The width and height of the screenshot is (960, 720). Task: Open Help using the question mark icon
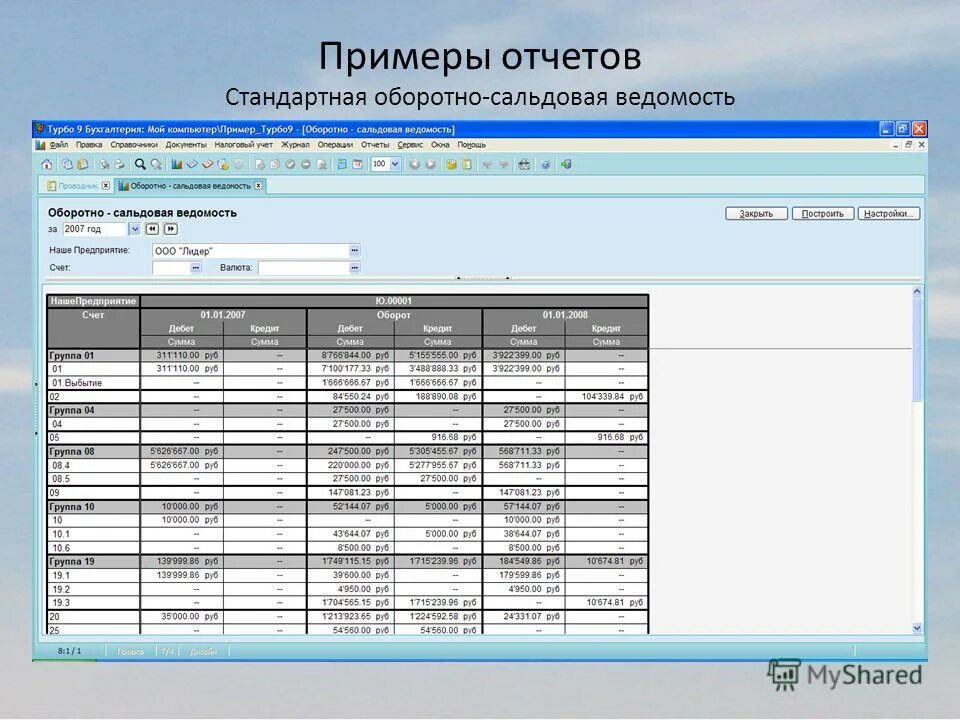click(544, 165)
